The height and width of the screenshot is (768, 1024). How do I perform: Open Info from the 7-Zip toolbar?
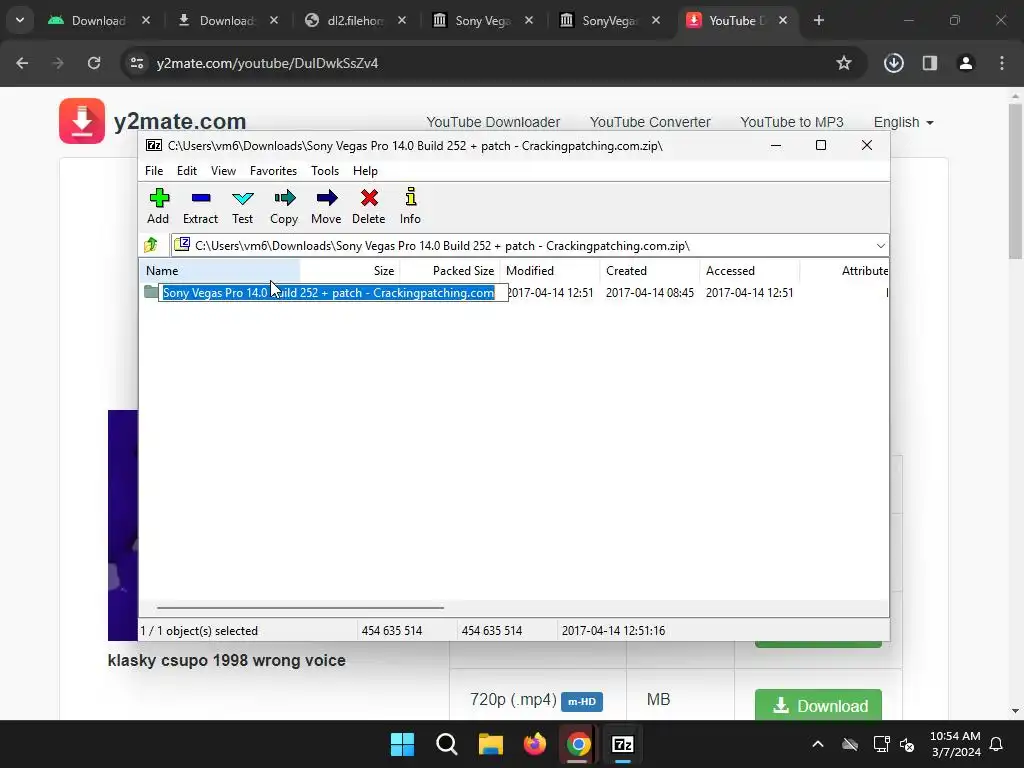[410, 206]
